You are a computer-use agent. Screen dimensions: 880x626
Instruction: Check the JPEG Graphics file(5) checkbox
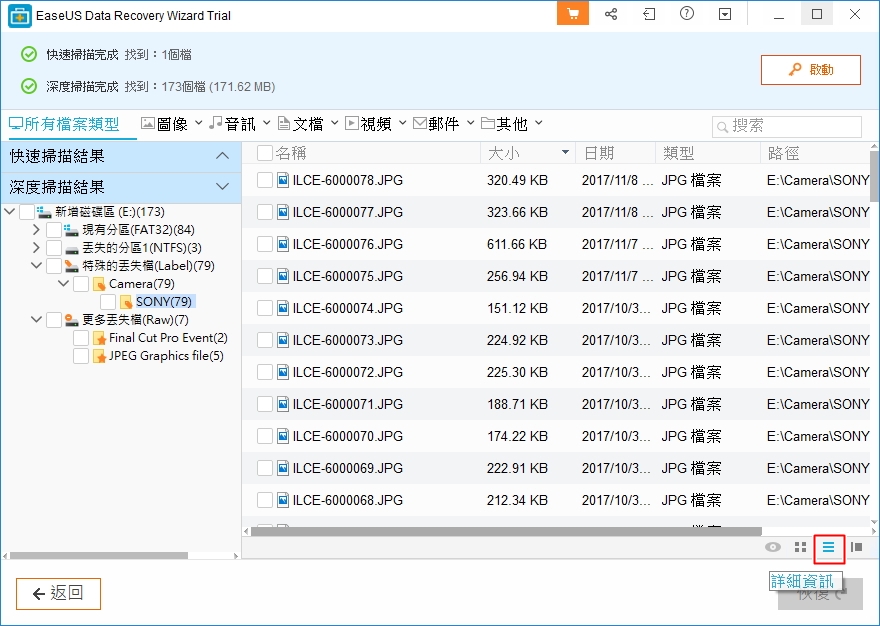coord(81,356)
